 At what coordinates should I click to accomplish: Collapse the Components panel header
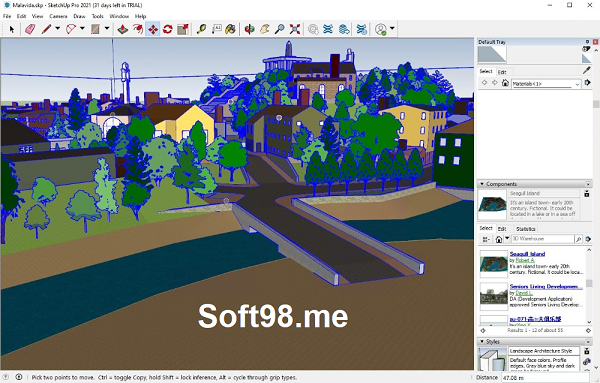[535, 184]
